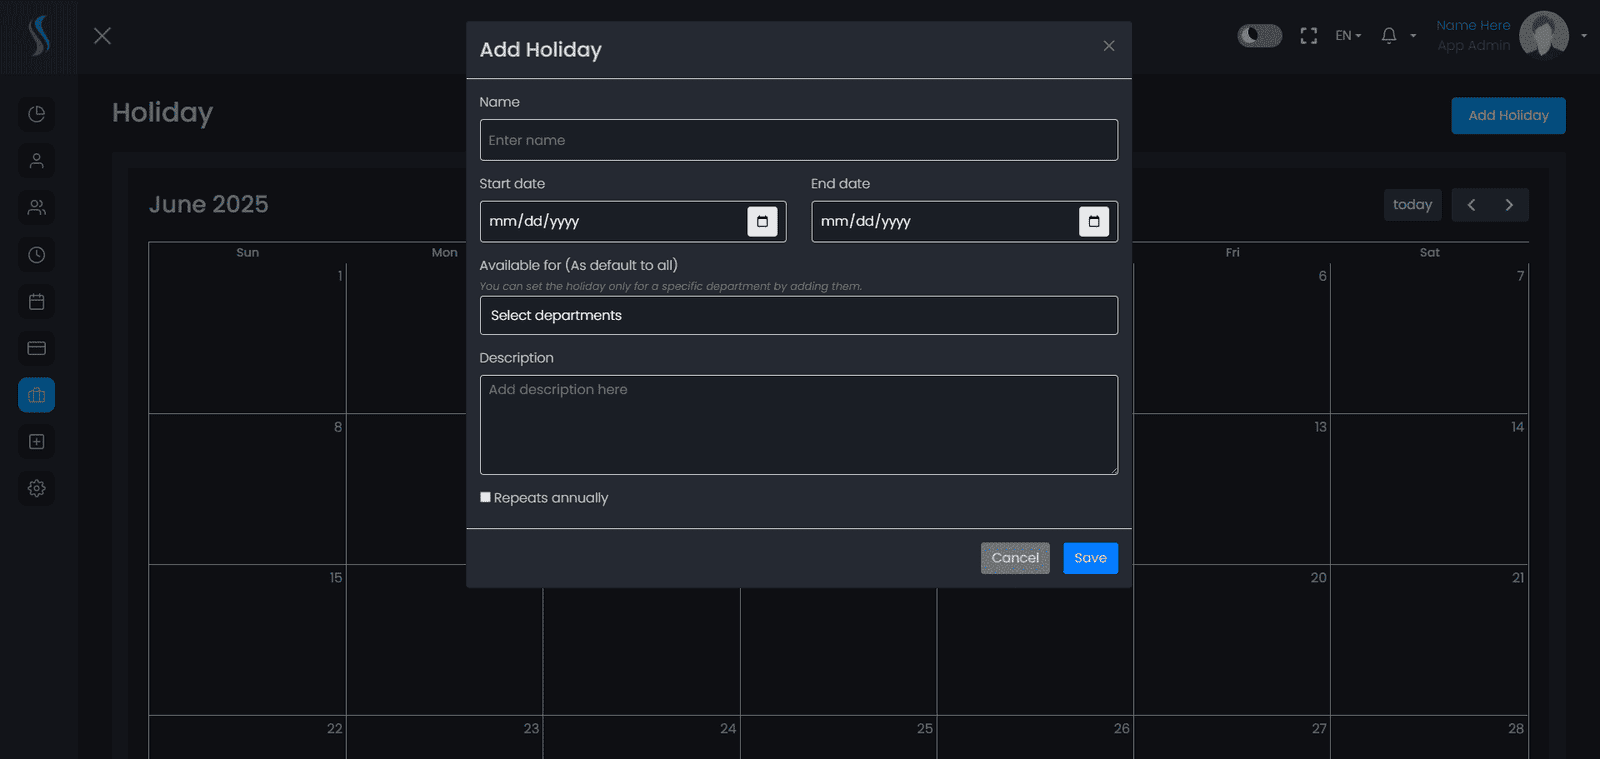
Task: Select June 8 on the calendar
Action: pyautogui.click(x=248, y=489)
